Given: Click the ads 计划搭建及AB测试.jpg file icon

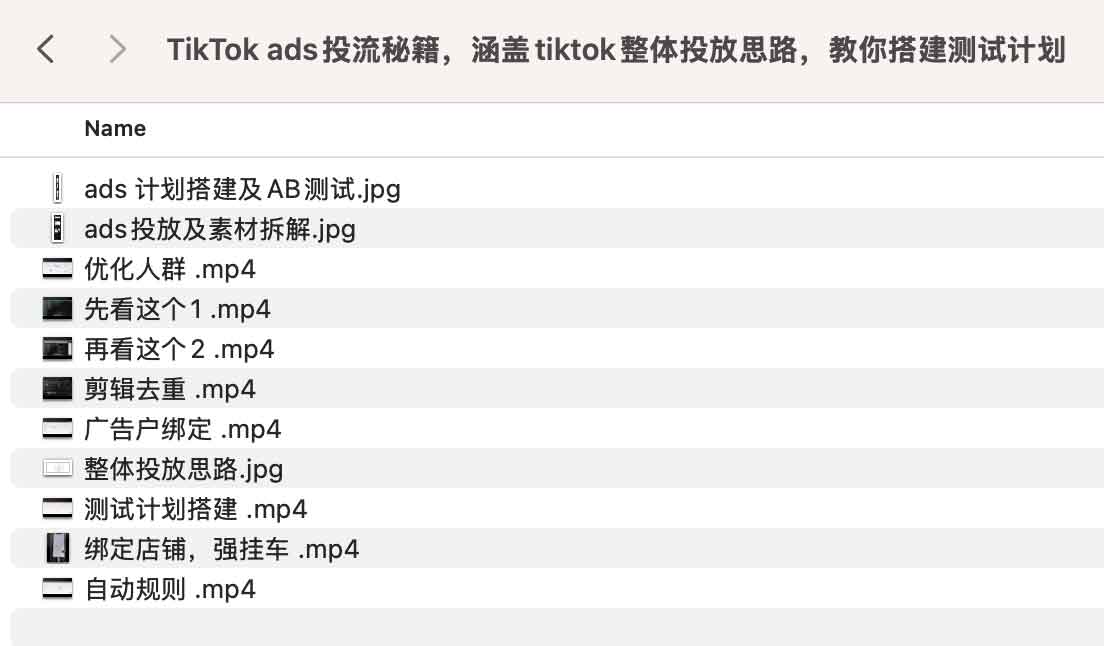Looking at the screenshot, I should 58,188.
